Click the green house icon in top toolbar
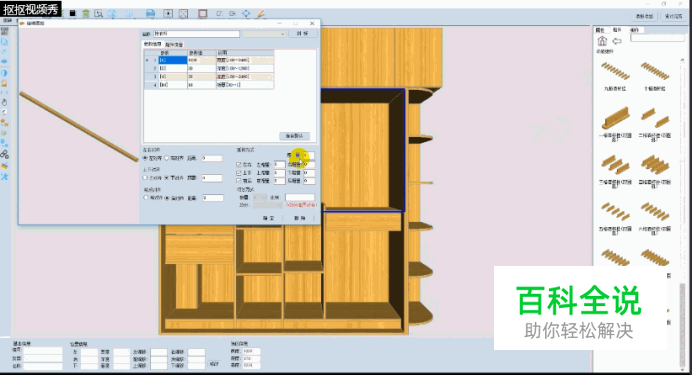The image size is (692, 375). click(x=86, y=14)
